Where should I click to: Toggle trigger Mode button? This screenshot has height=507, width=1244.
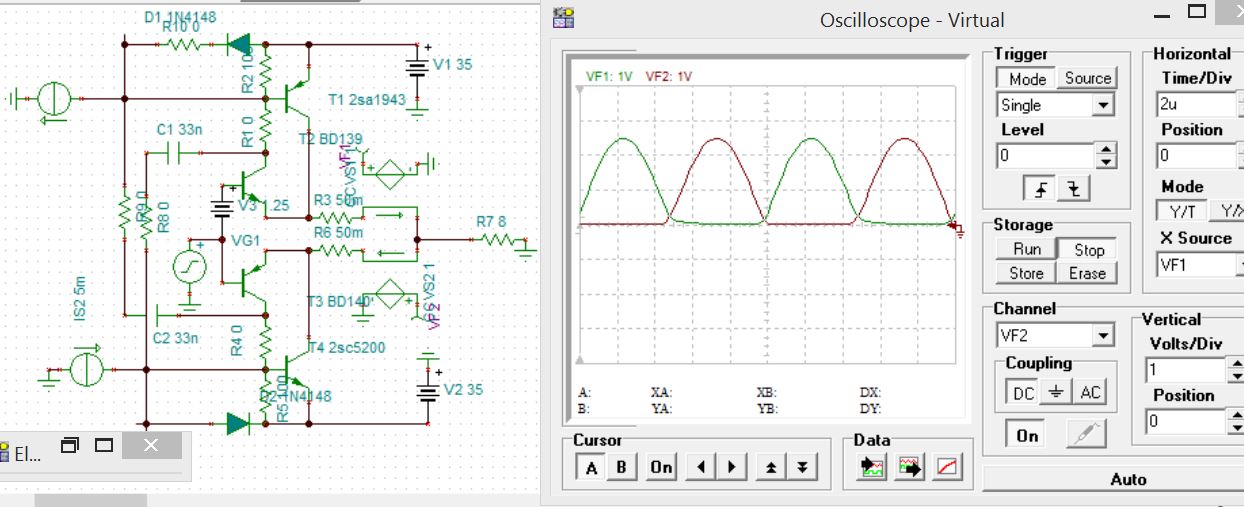click(x=1027, y=78)
